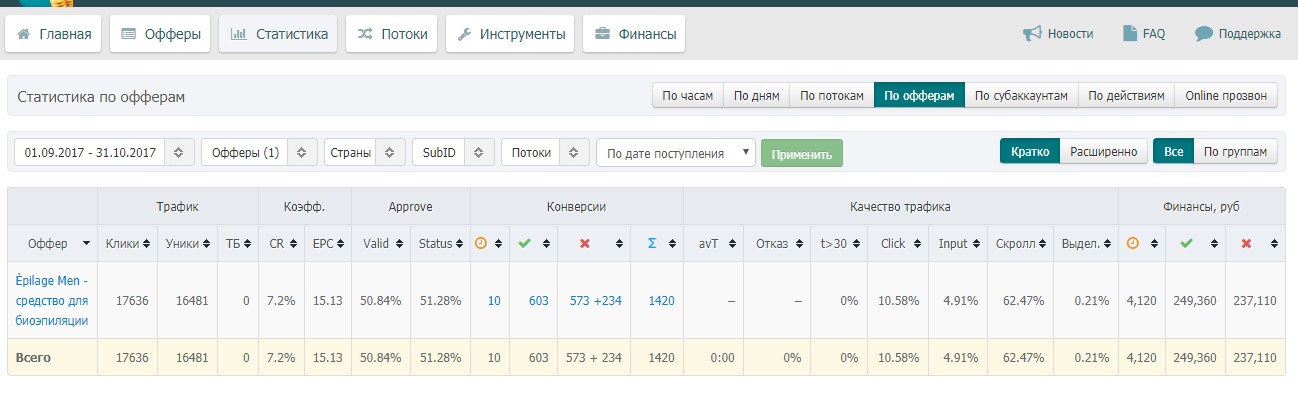
Task: Sort table by the Выдел. column
Action: [x=1085, y=243]
